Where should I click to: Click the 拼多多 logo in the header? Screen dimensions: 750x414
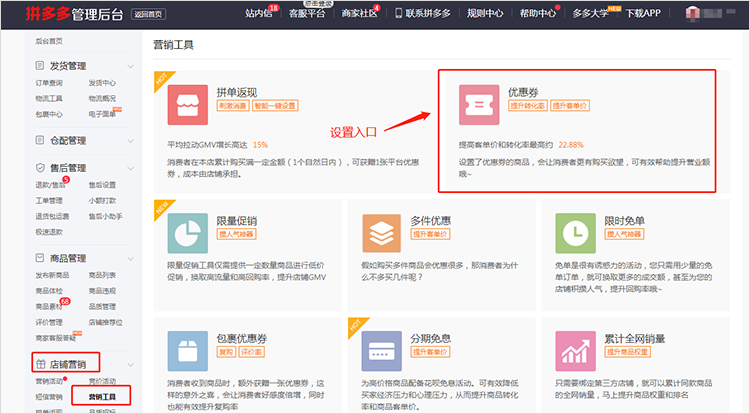[48, 14]
